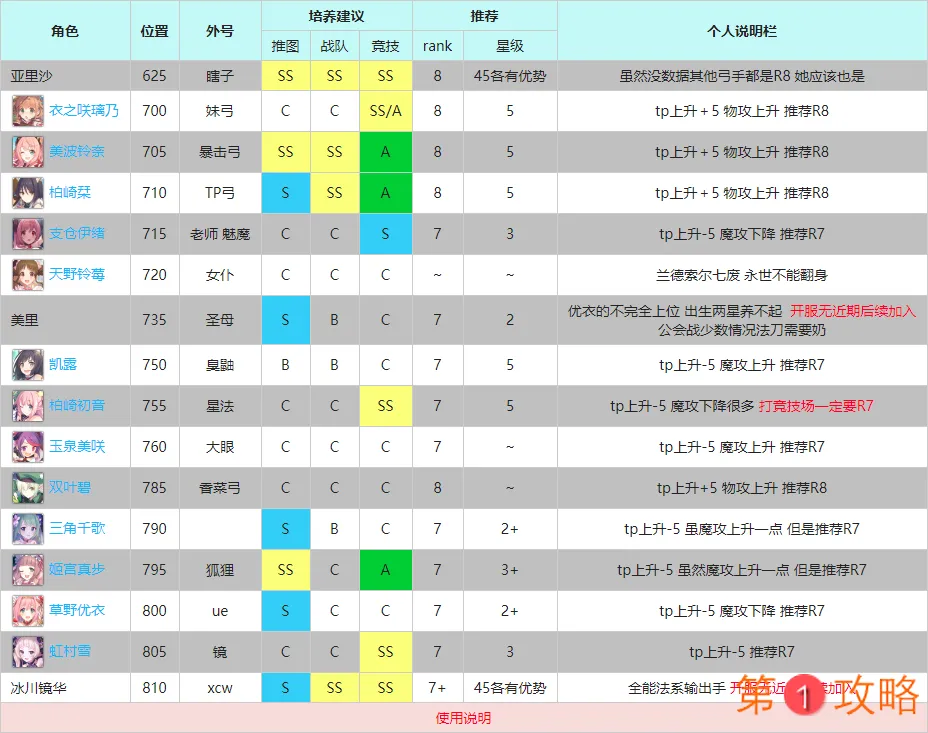Click the 虽然没数据其他弓手都是R8 note
Screen dimensions: 928x733
pos(742,76)
